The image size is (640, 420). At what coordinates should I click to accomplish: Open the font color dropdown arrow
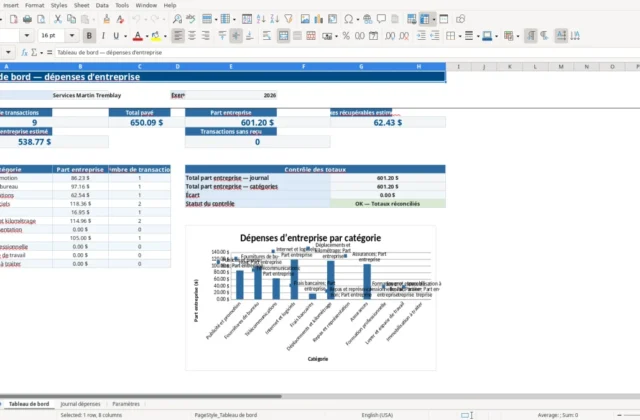147,36
